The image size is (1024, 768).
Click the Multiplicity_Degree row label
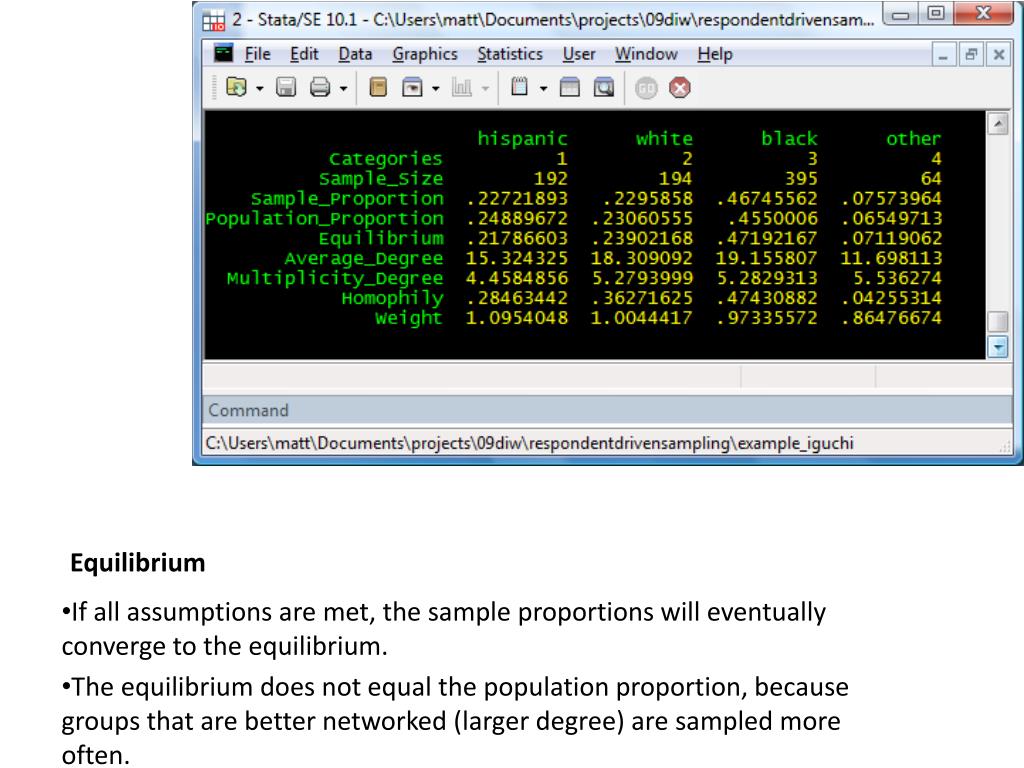click(x=335, y=278)
